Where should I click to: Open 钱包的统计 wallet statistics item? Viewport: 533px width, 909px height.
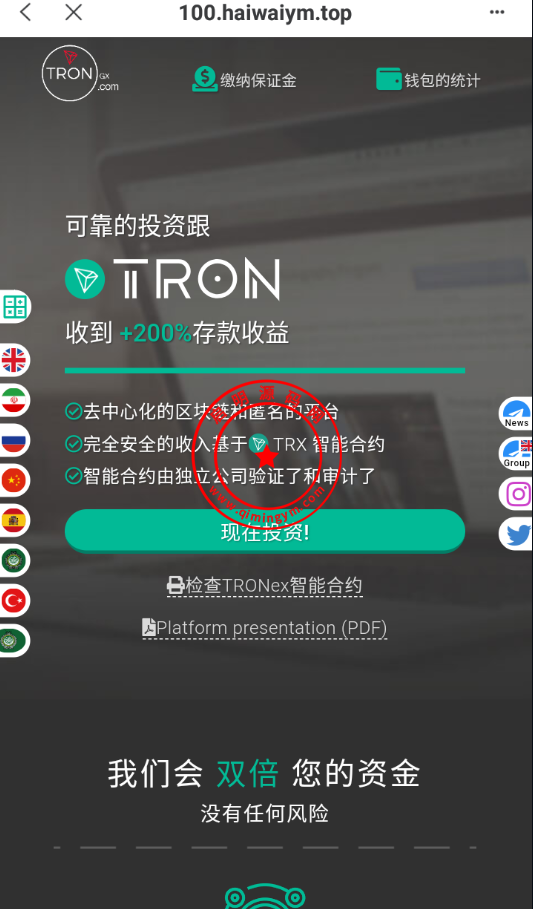428,79
